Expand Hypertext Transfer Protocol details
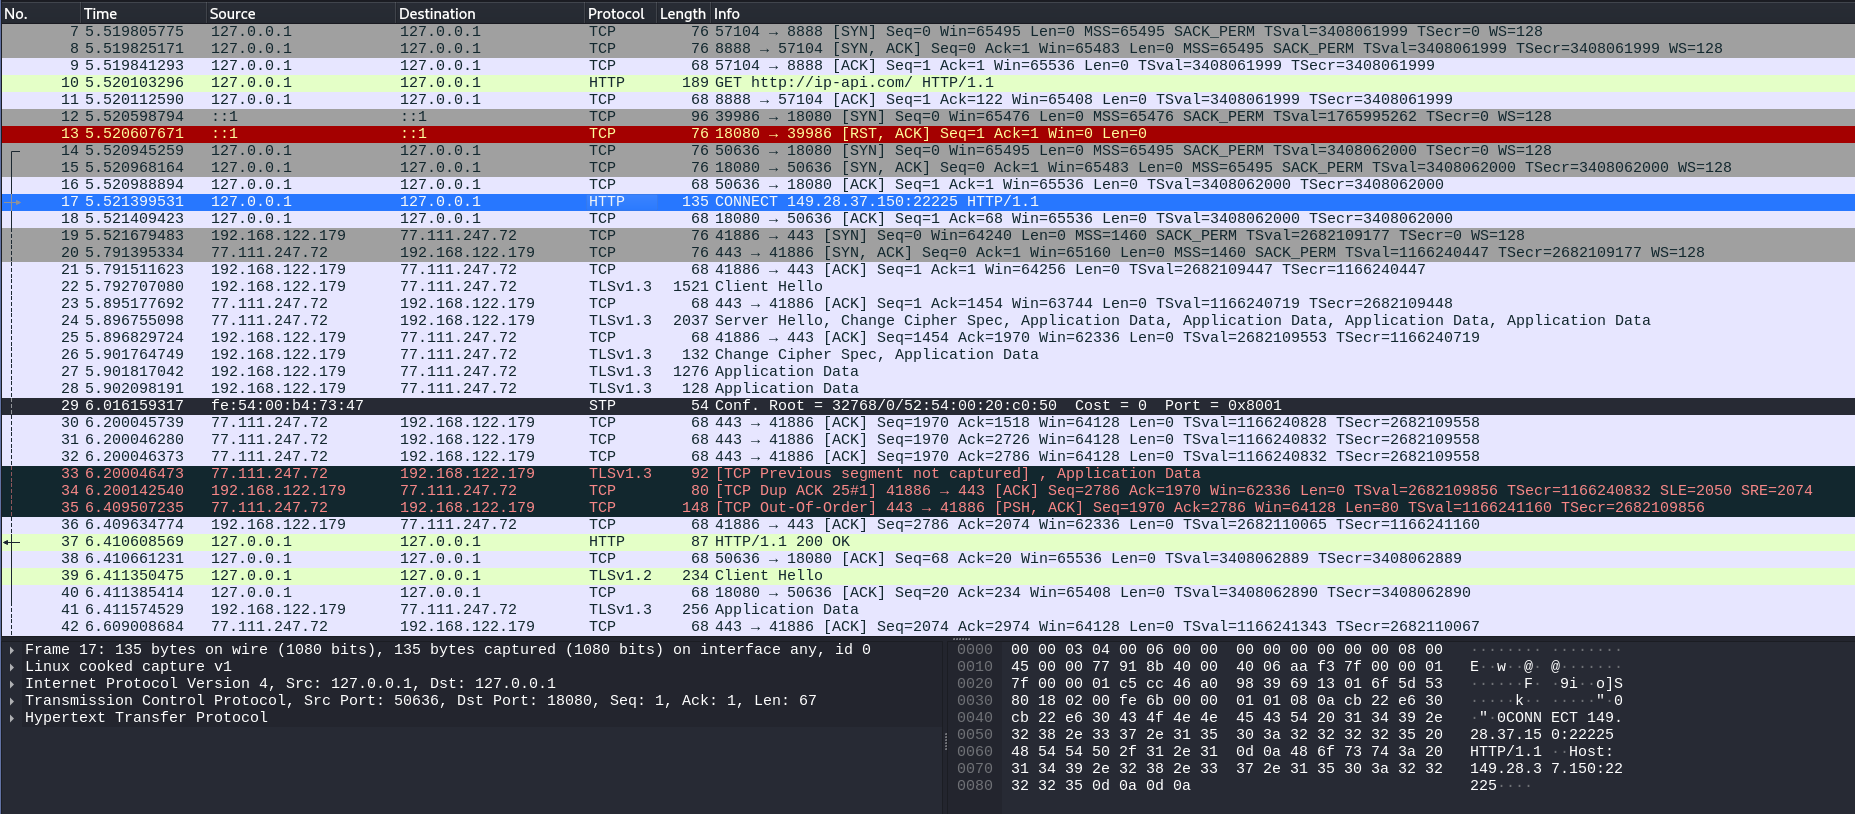The width and height of the screenshot is (1855, 814). pos(12,718)
